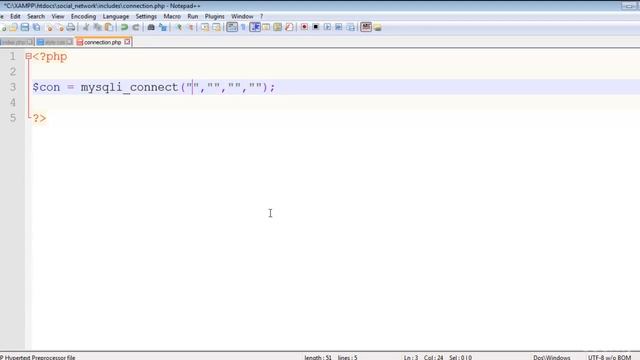This screenshot has height=360, width=640.
Task: Toggle the Function List panel icon
Action: point(289,27)
